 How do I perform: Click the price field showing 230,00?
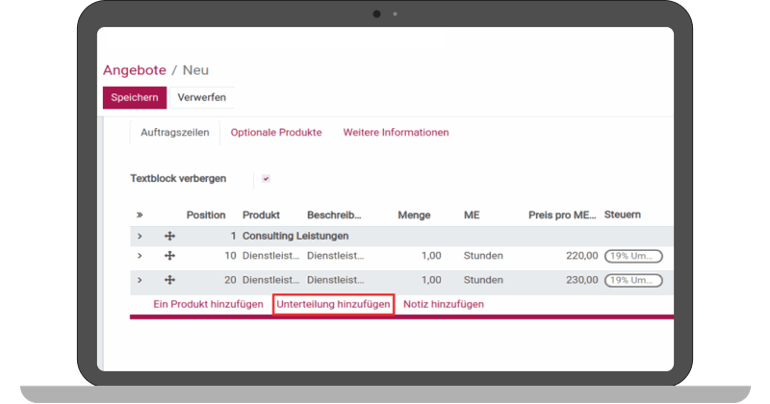click(580, 281)
